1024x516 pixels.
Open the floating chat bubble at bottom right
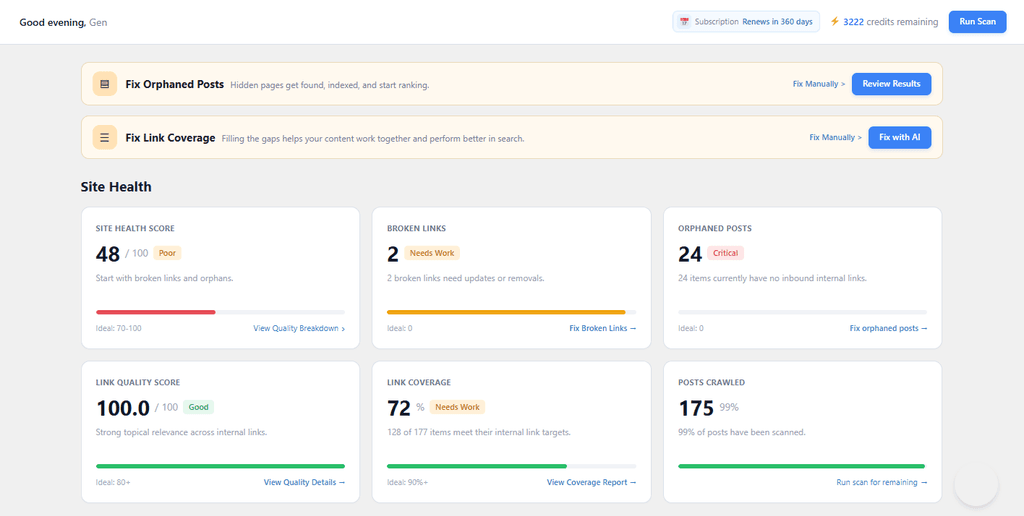[976, 485]
